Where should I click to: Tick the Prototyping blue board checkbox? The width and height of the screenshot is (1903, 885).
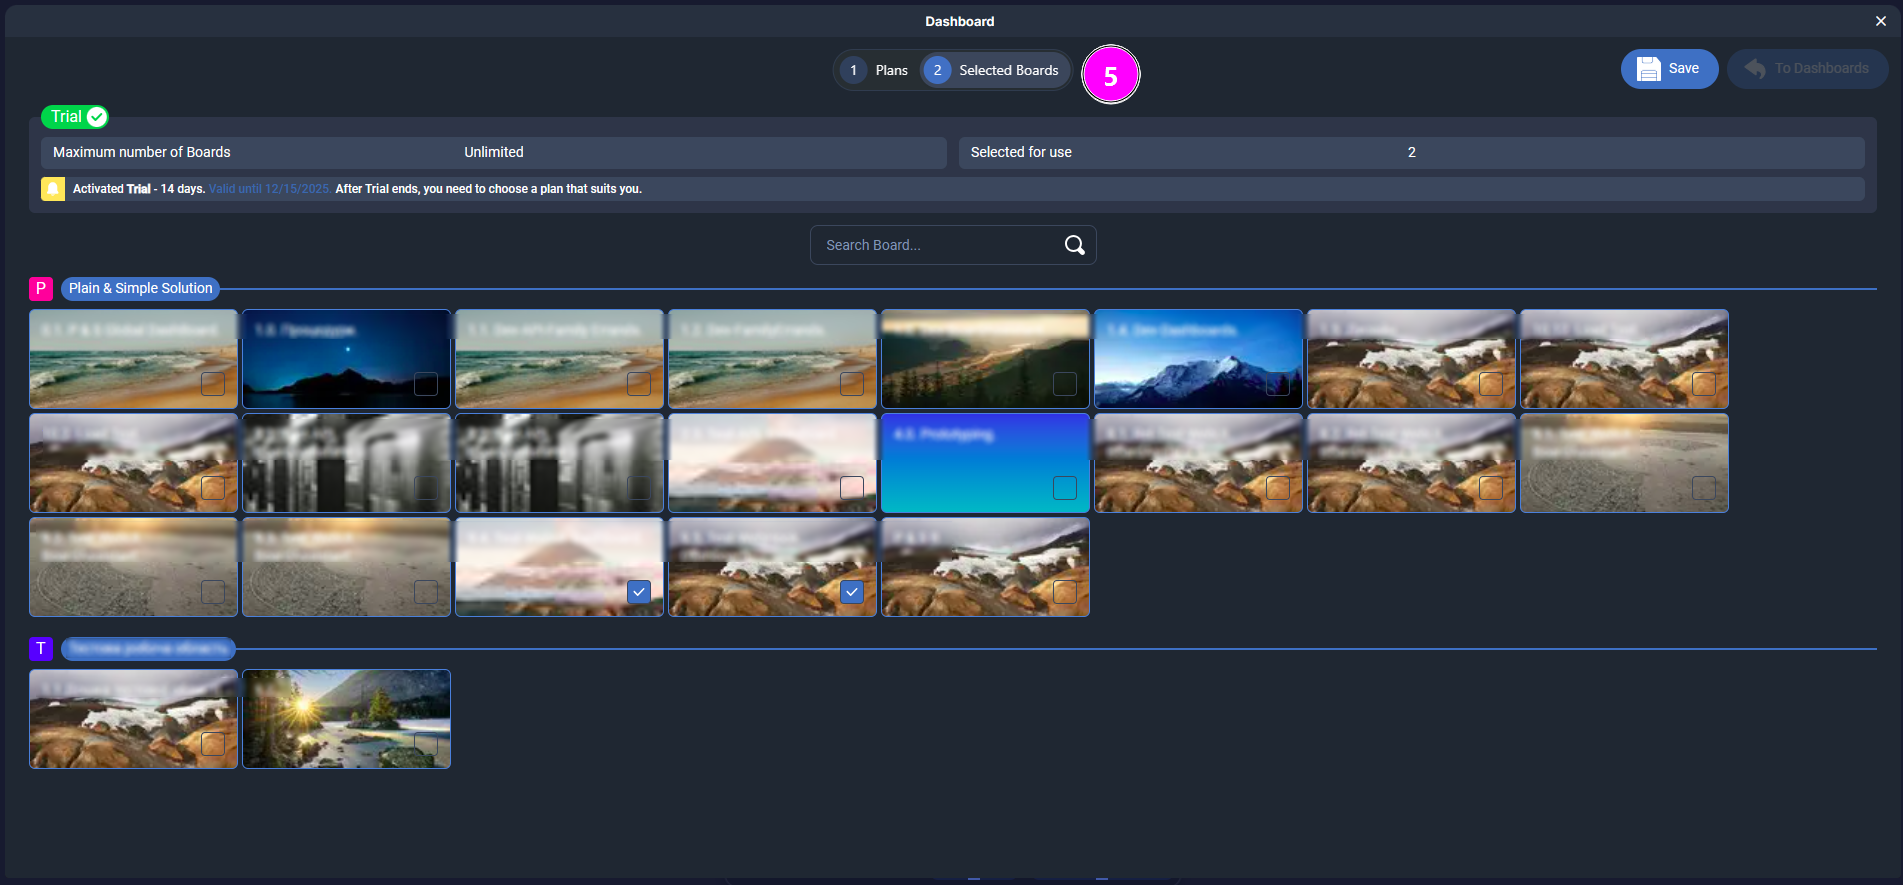click(1065, 488)
